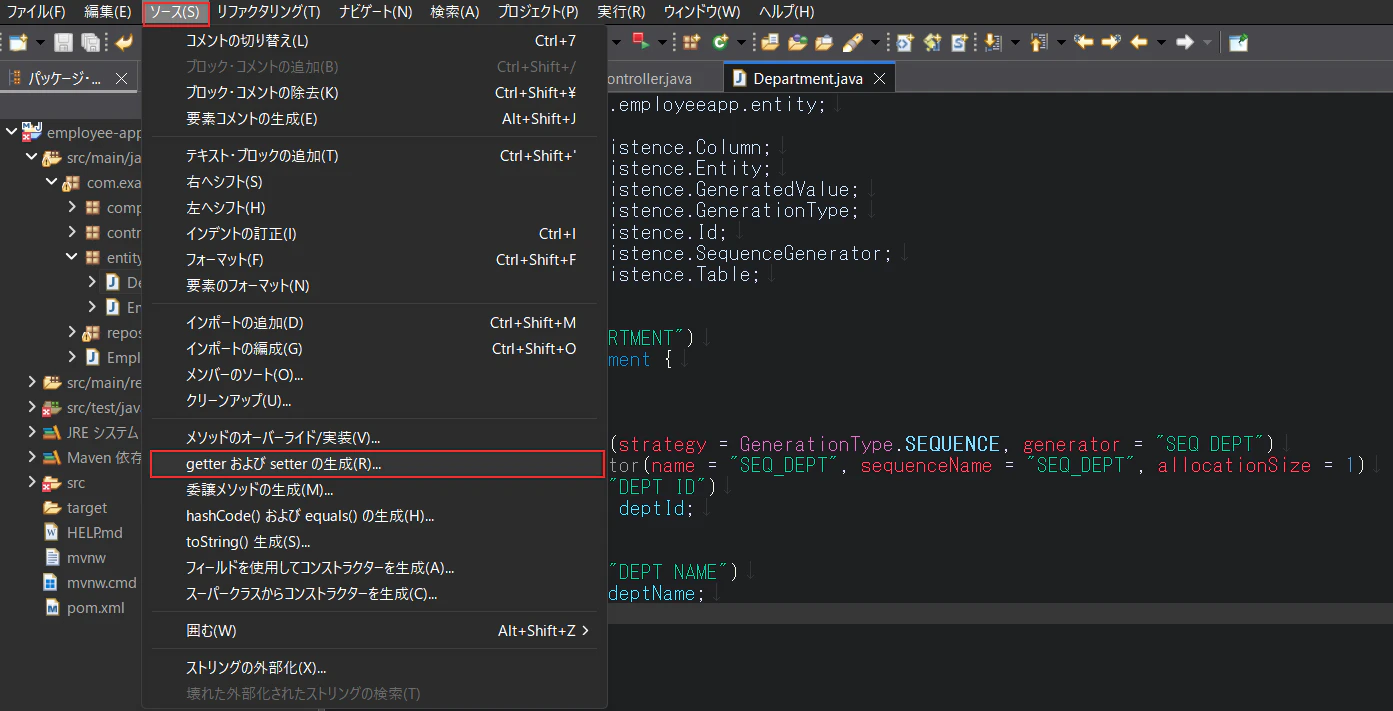The width and height of the screenshot is (1393, 711).
Task: Click the Next Annotation down-arrow icon
Action: click(993, 42)
